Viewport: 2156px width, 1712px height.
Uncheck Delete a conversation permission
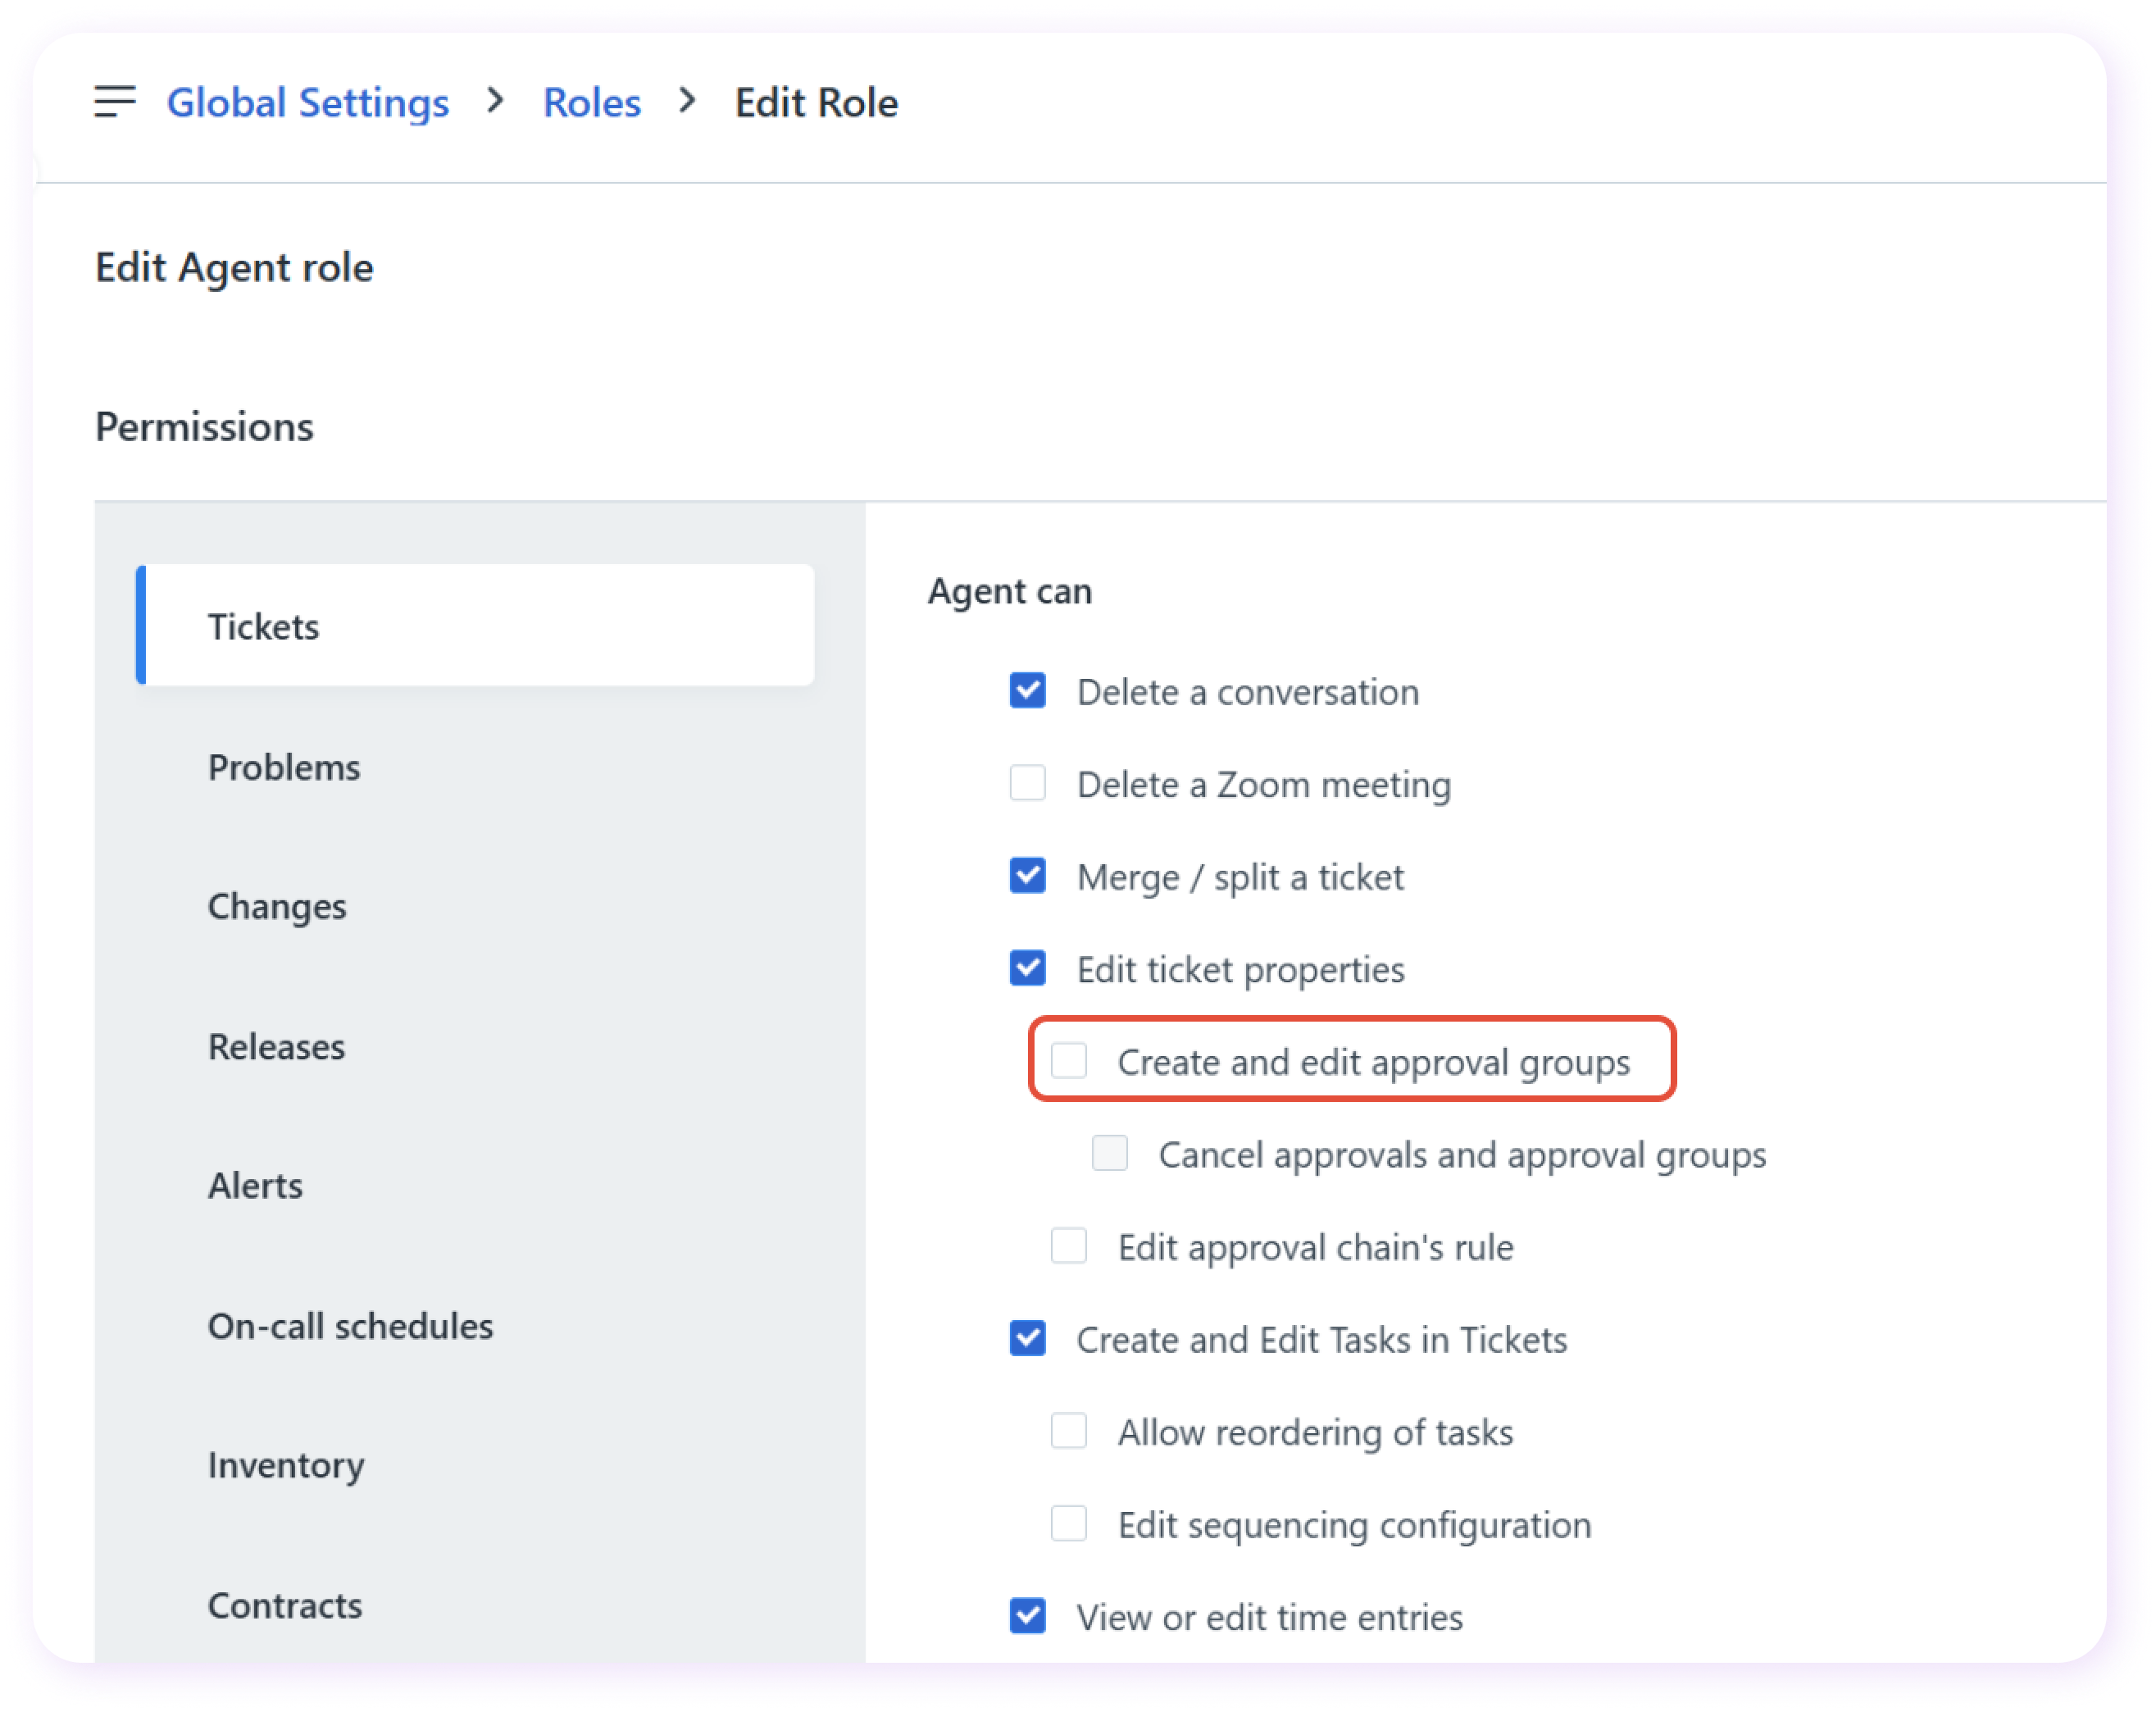(x=1027, y=691)
